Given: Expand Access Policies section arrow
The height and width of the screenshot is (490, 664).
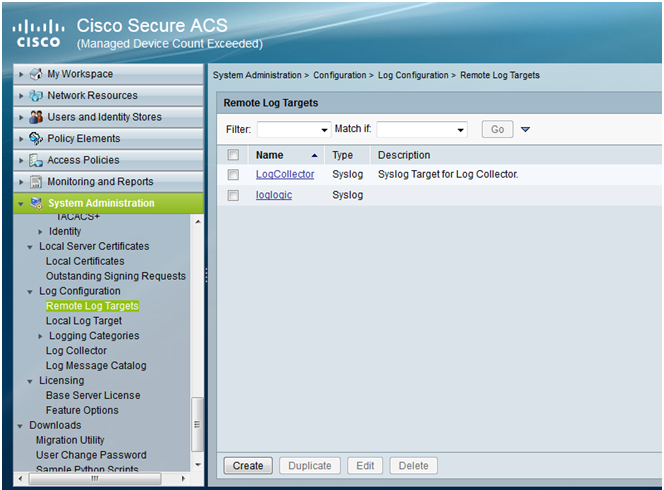Looking at the screenshot, I should point(21,161).
